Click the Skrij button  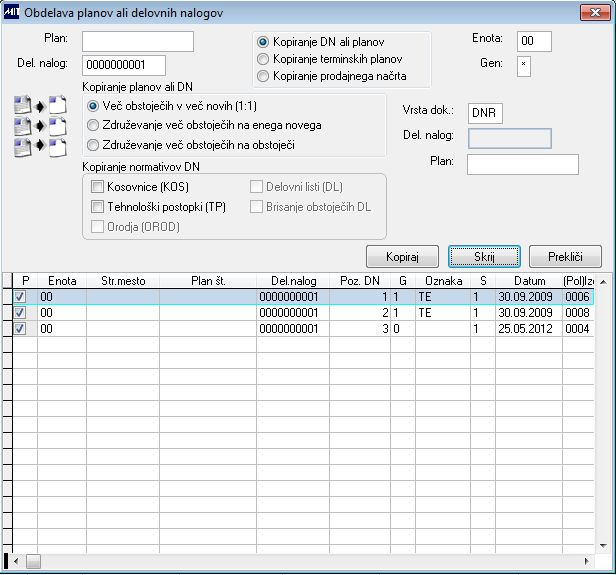pos(484,256)
